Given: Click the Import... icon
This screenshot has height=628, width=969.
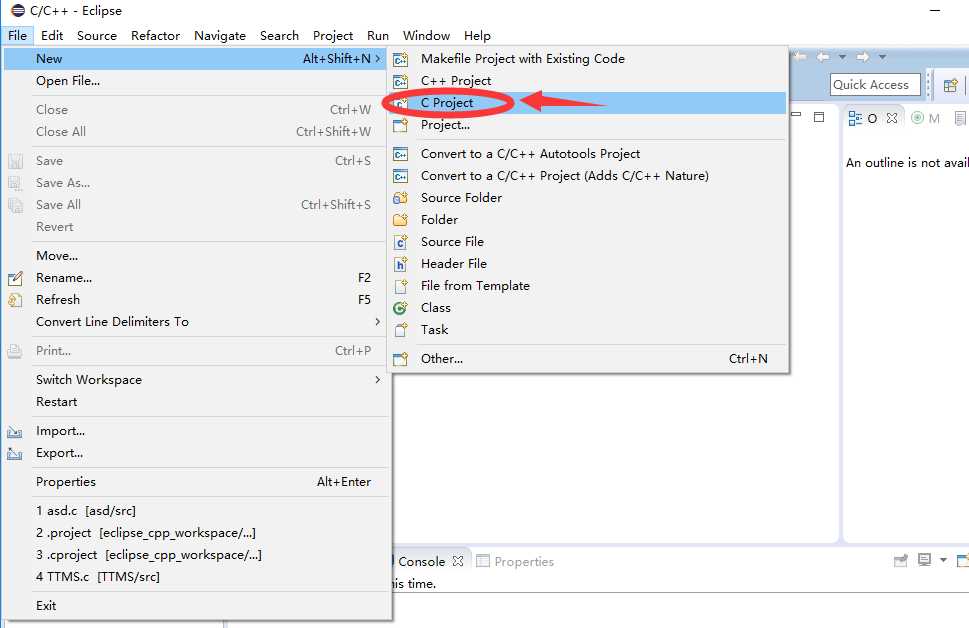Looking at the screenshot, I should point(15,431).
